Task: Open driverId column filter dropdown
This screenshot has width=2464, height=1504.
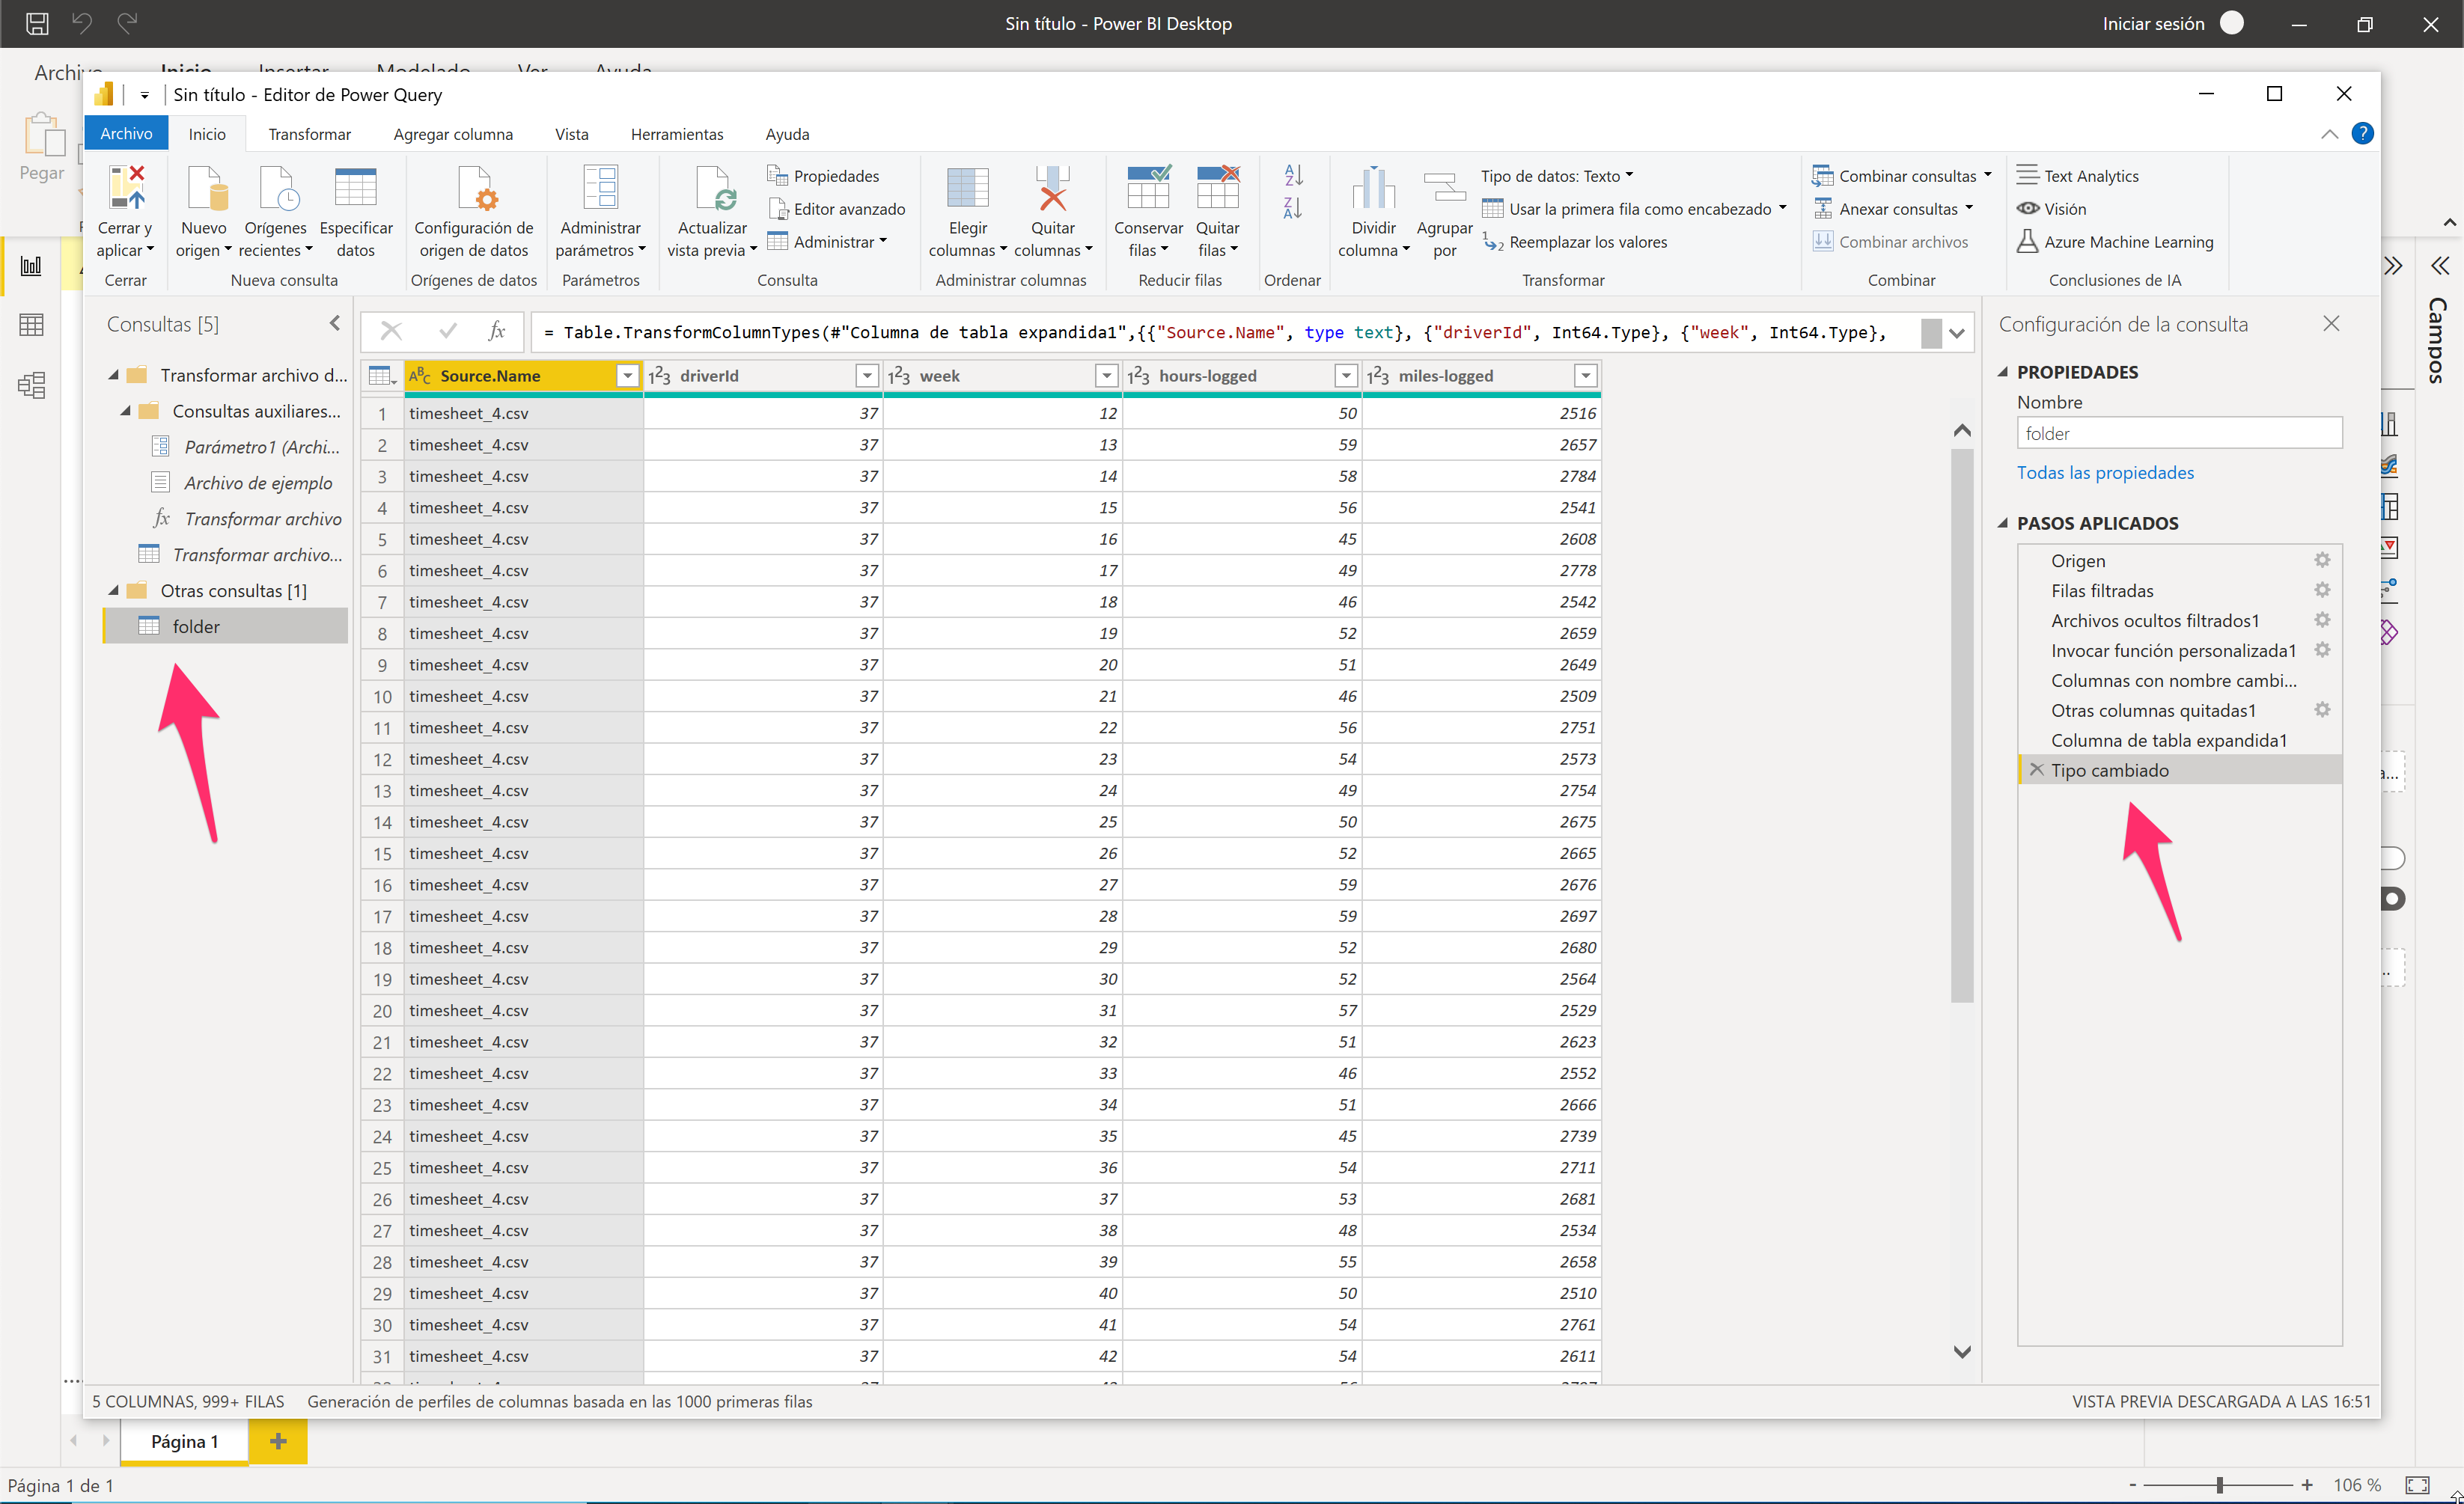Action: [x=867, y=376]
